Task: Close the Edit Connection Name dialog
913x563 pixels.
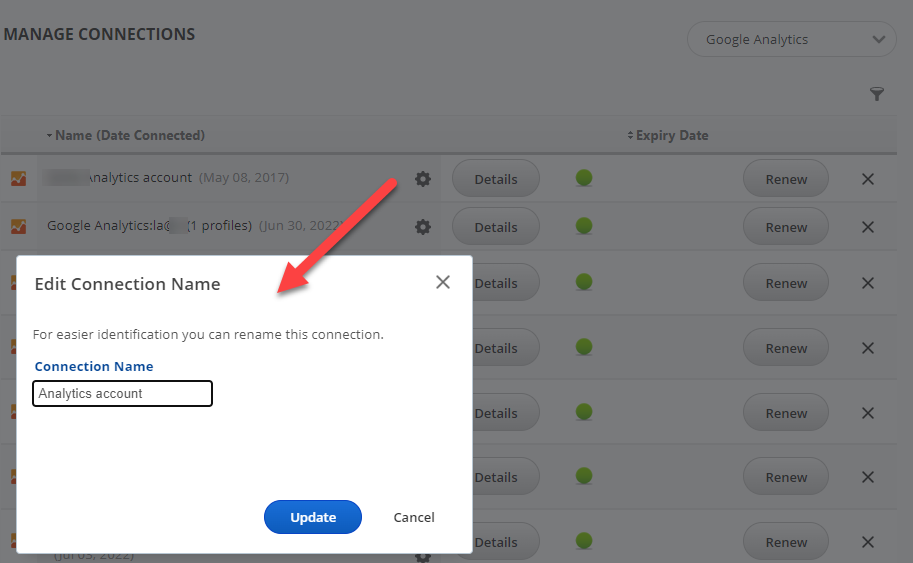Action: [x=443, y=283]
